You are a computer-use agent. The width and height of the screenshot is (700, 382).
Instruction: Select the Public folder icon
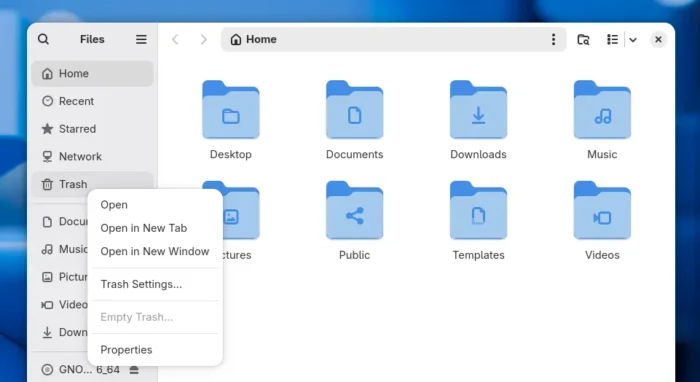click(x=354, y=210)
